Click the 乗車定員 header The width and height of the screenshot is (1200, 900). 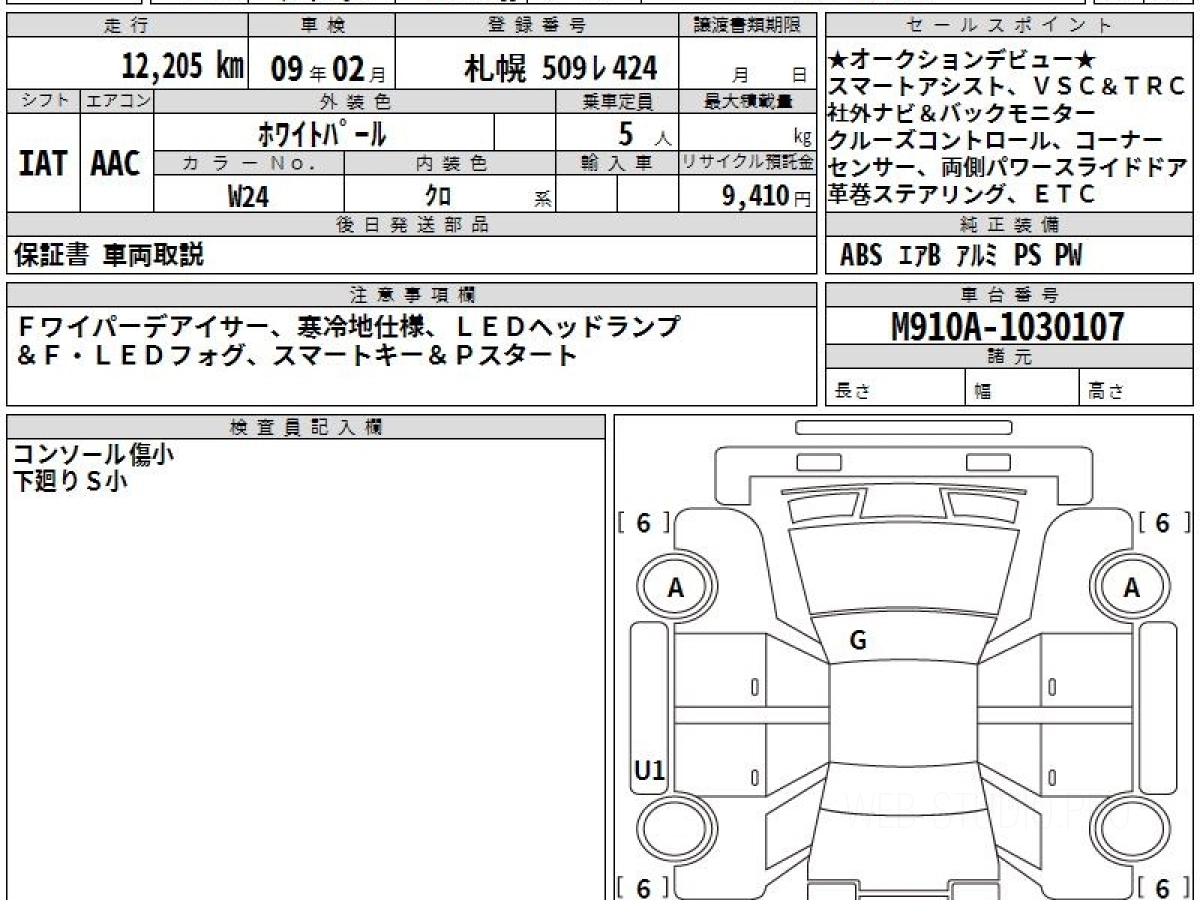[617, 101]
